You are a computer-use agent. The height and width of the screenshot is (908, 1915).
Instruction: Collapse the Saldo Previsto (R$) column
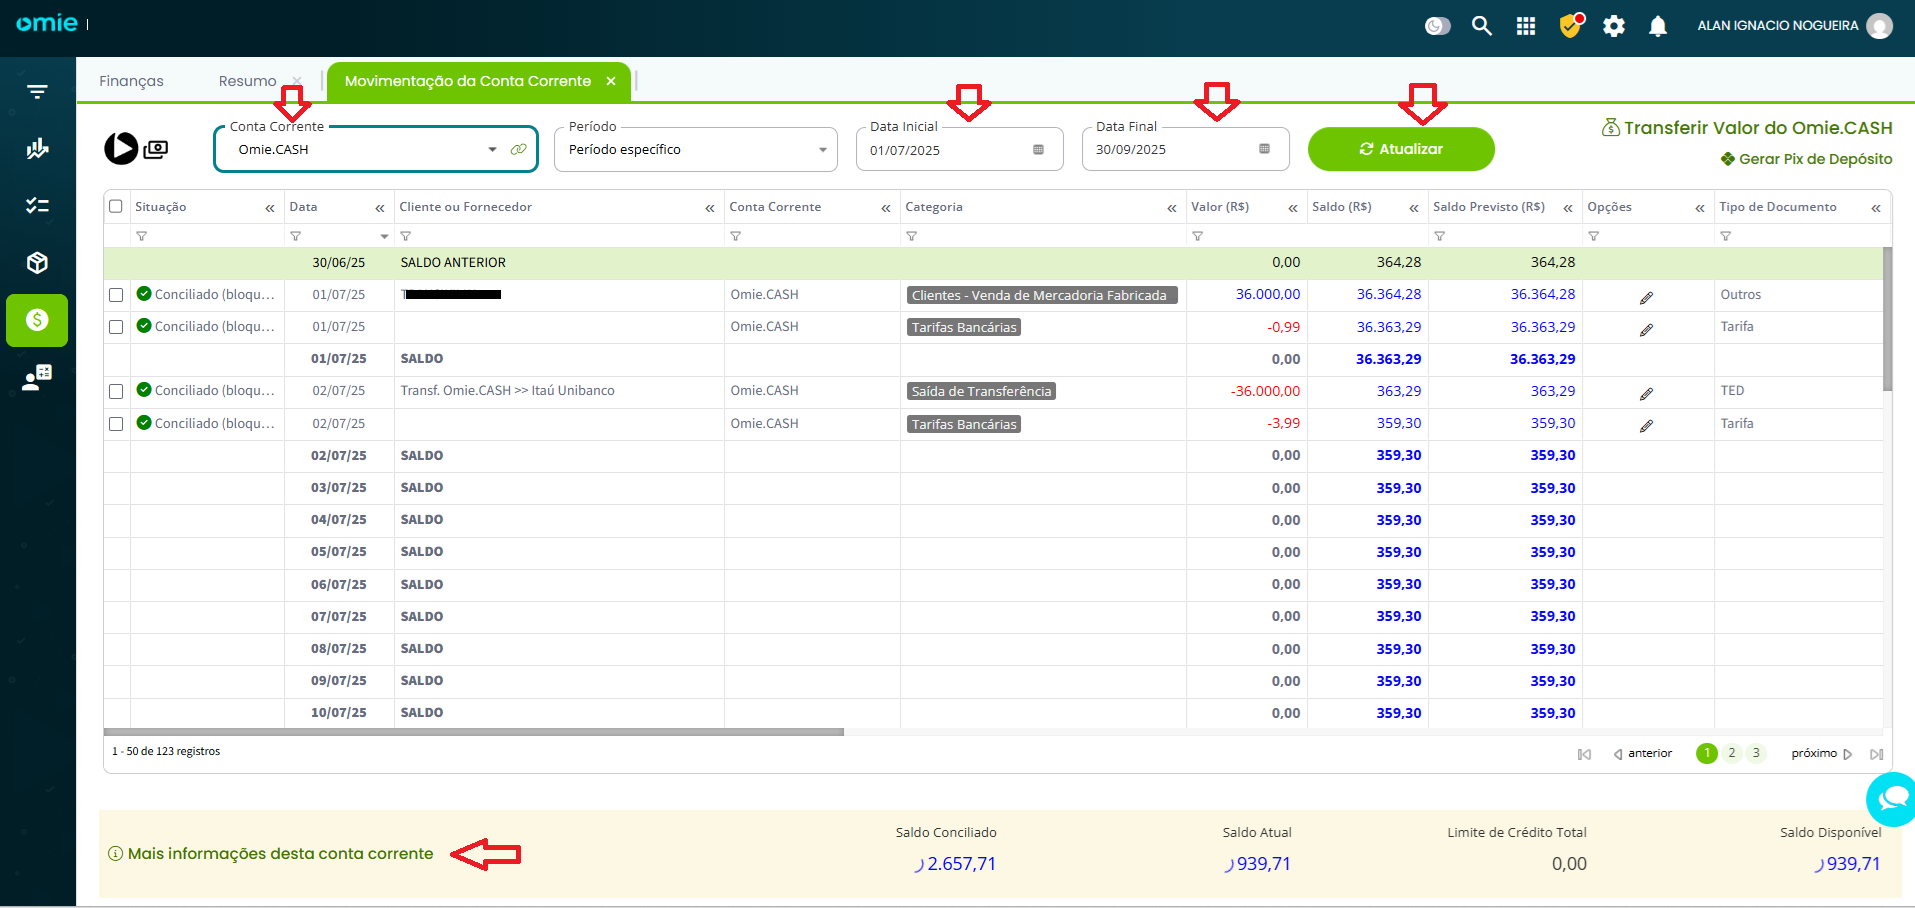(x=1568, y=208)
